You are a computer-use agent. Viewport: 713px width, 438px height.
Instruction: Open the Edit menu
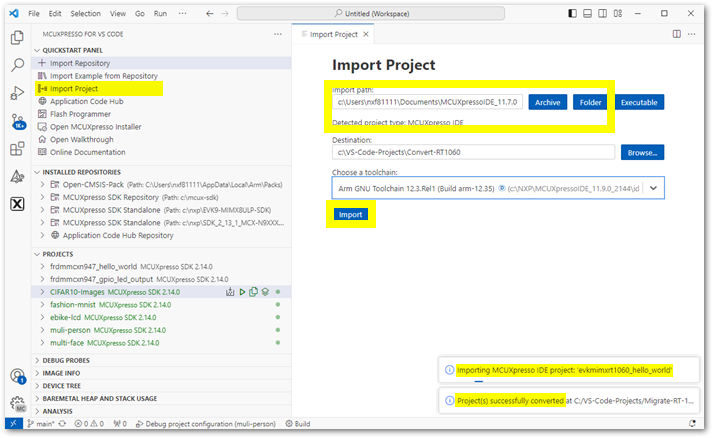point(55,14)
